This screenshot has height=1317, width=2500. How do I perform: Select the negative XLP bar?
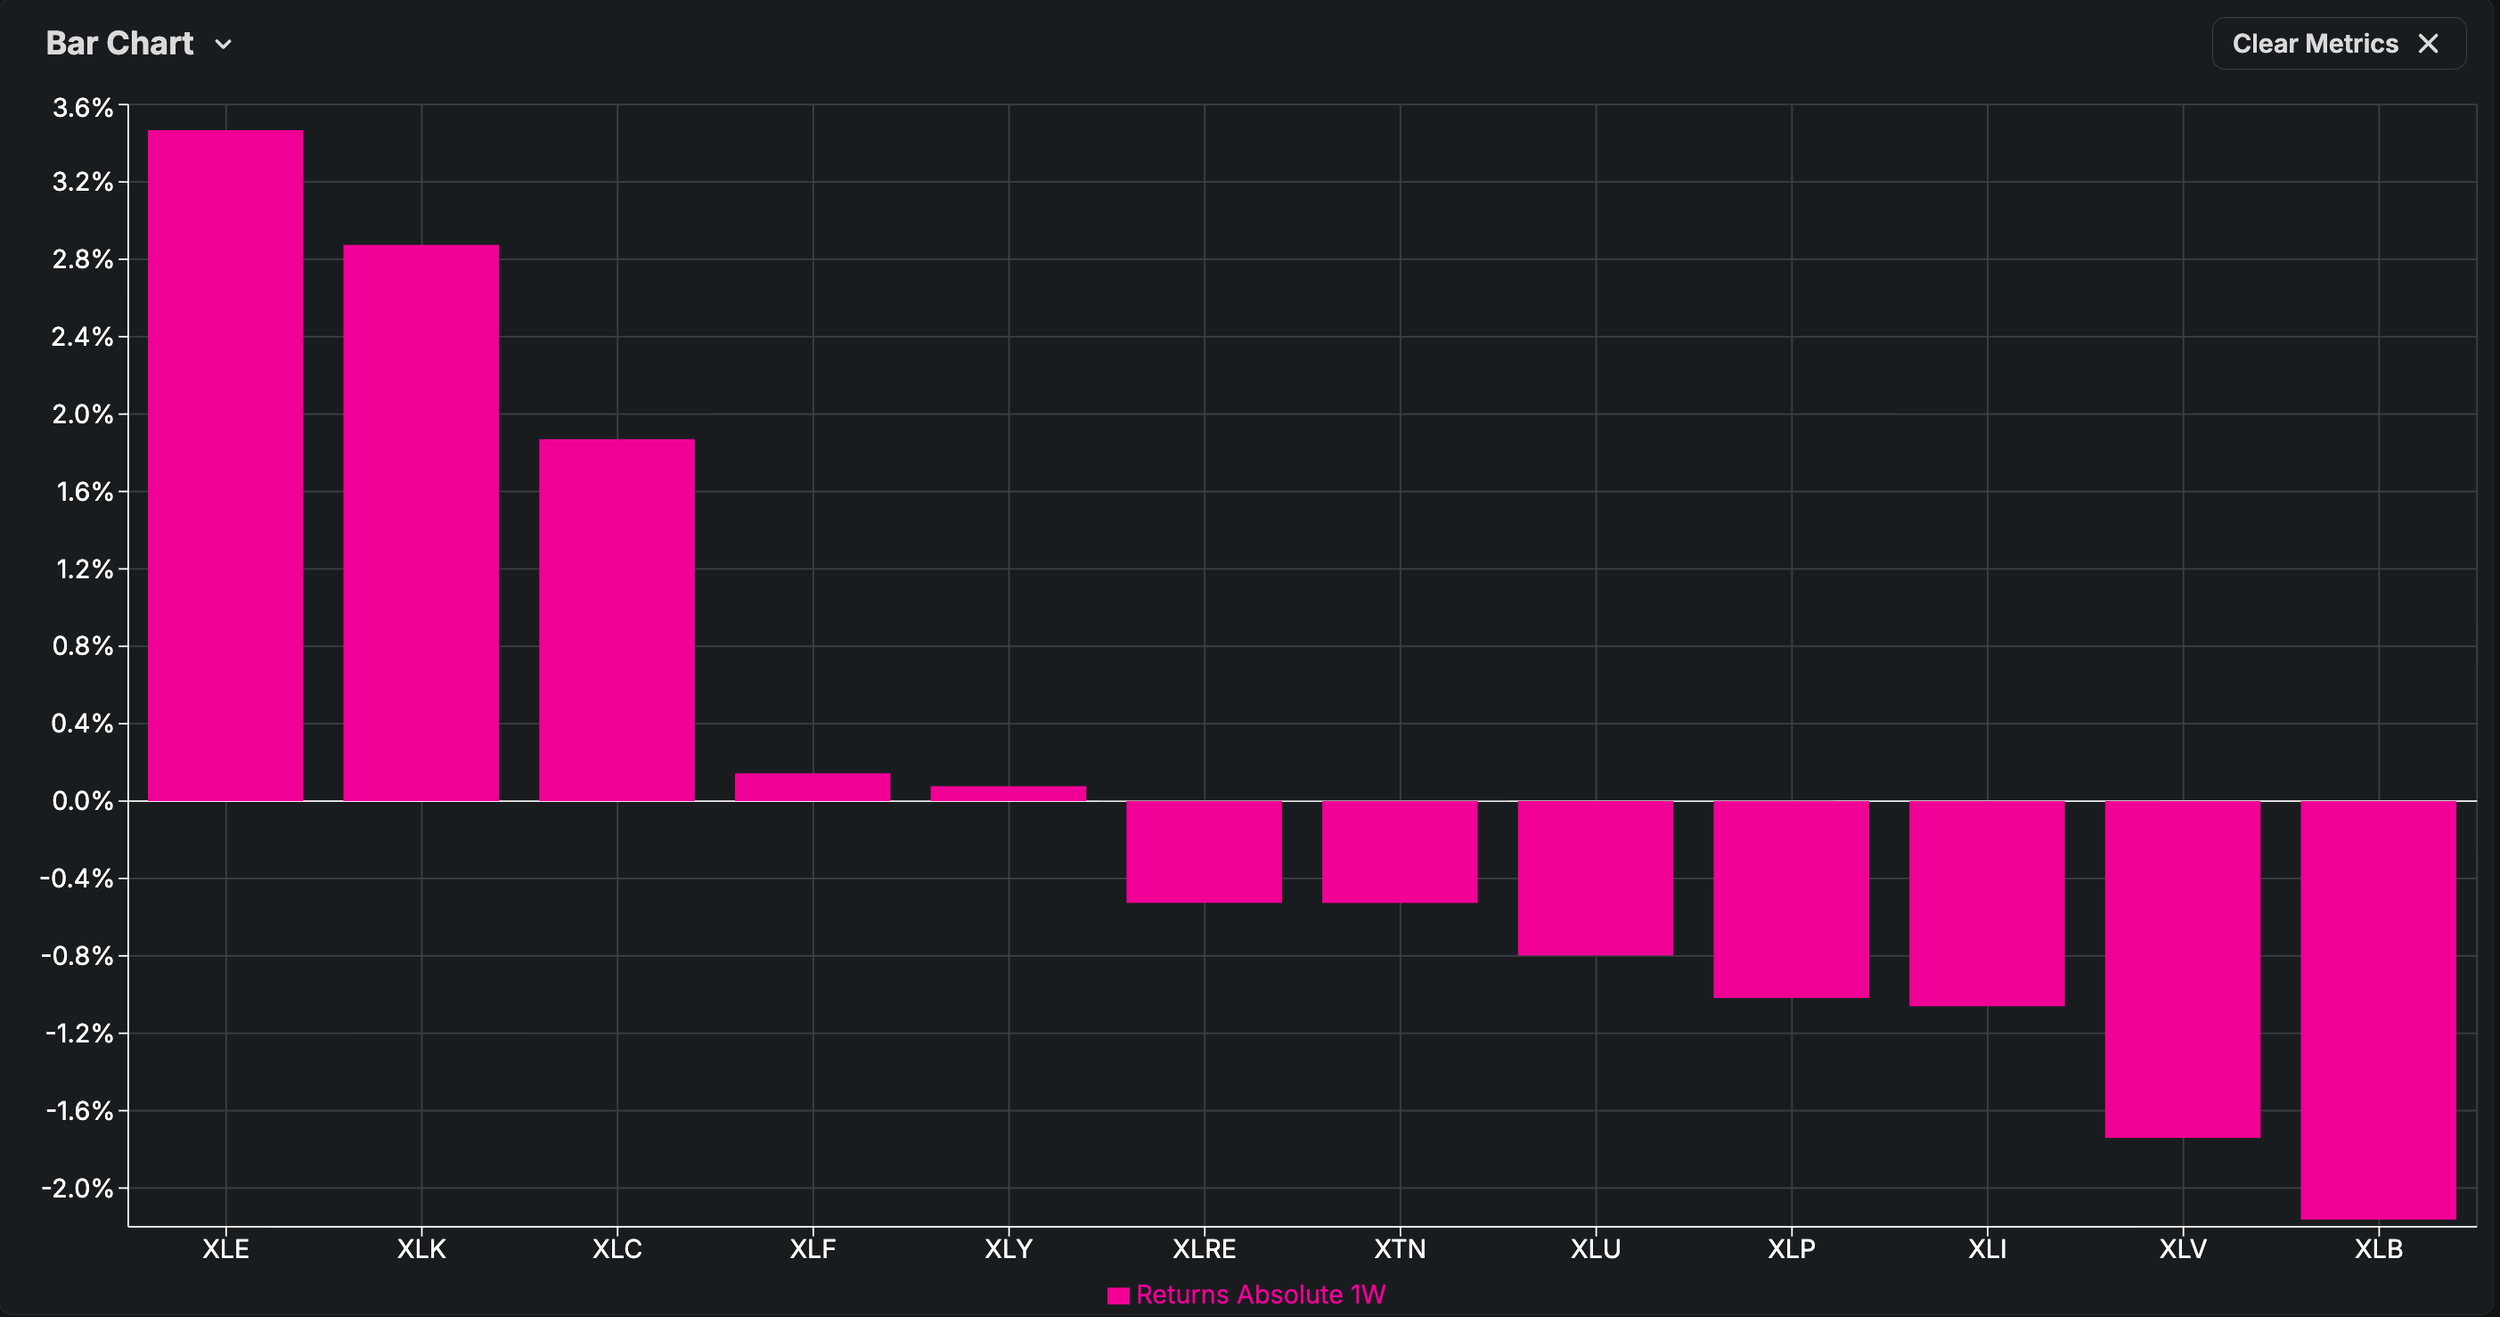point(1791,899)
